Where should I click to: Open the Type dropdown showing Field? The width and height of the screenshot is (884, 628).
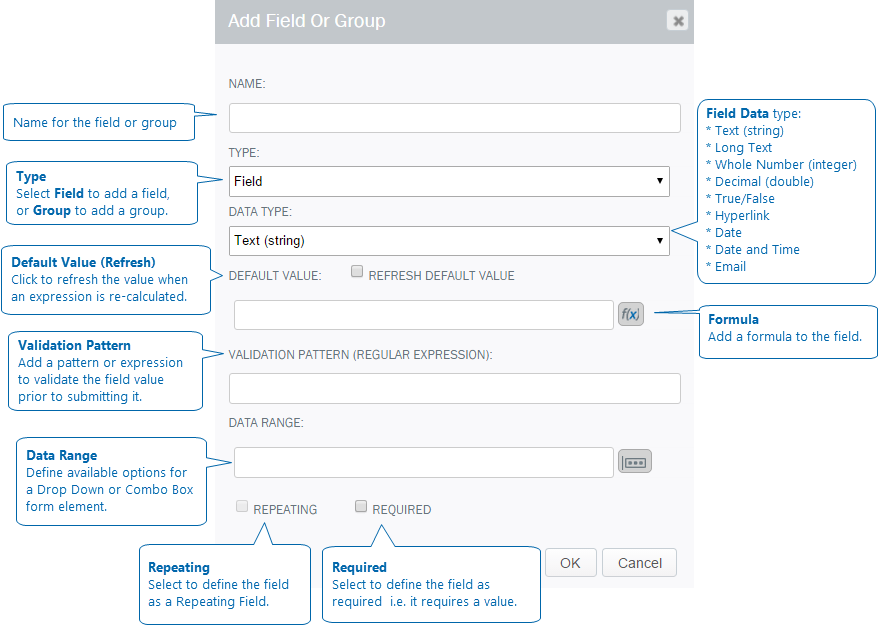[448, 181]
